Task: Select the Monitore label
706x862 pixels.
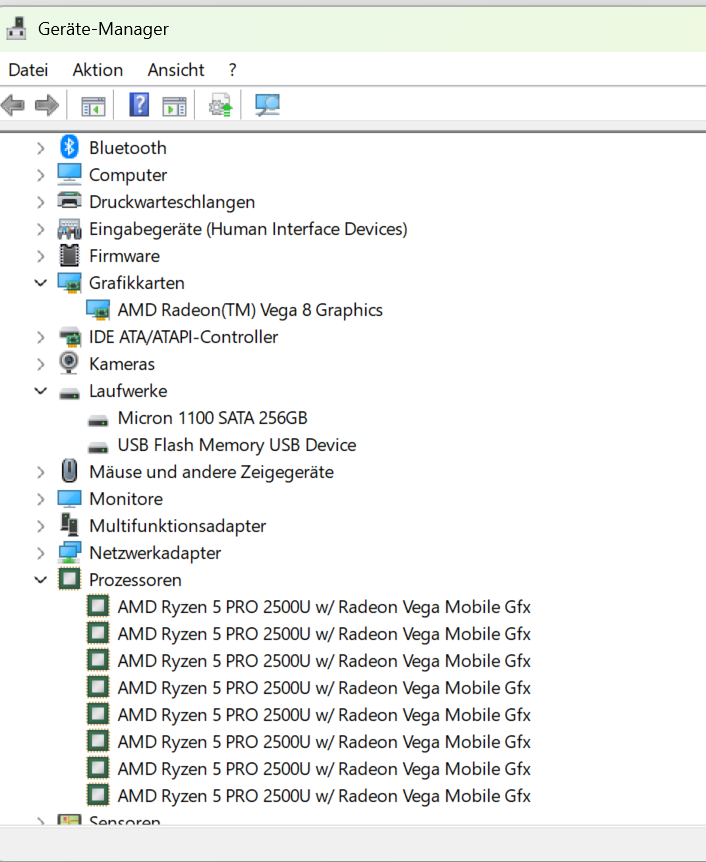Action: tap(126, 499)
